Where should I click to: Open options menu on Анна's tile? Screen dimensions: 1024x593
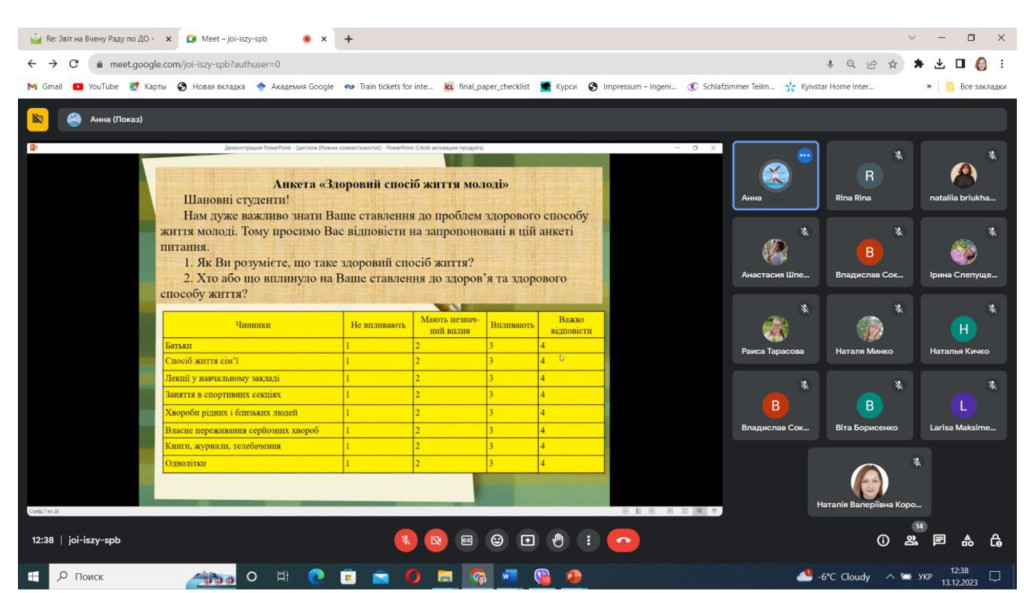[x=804, y=155]
